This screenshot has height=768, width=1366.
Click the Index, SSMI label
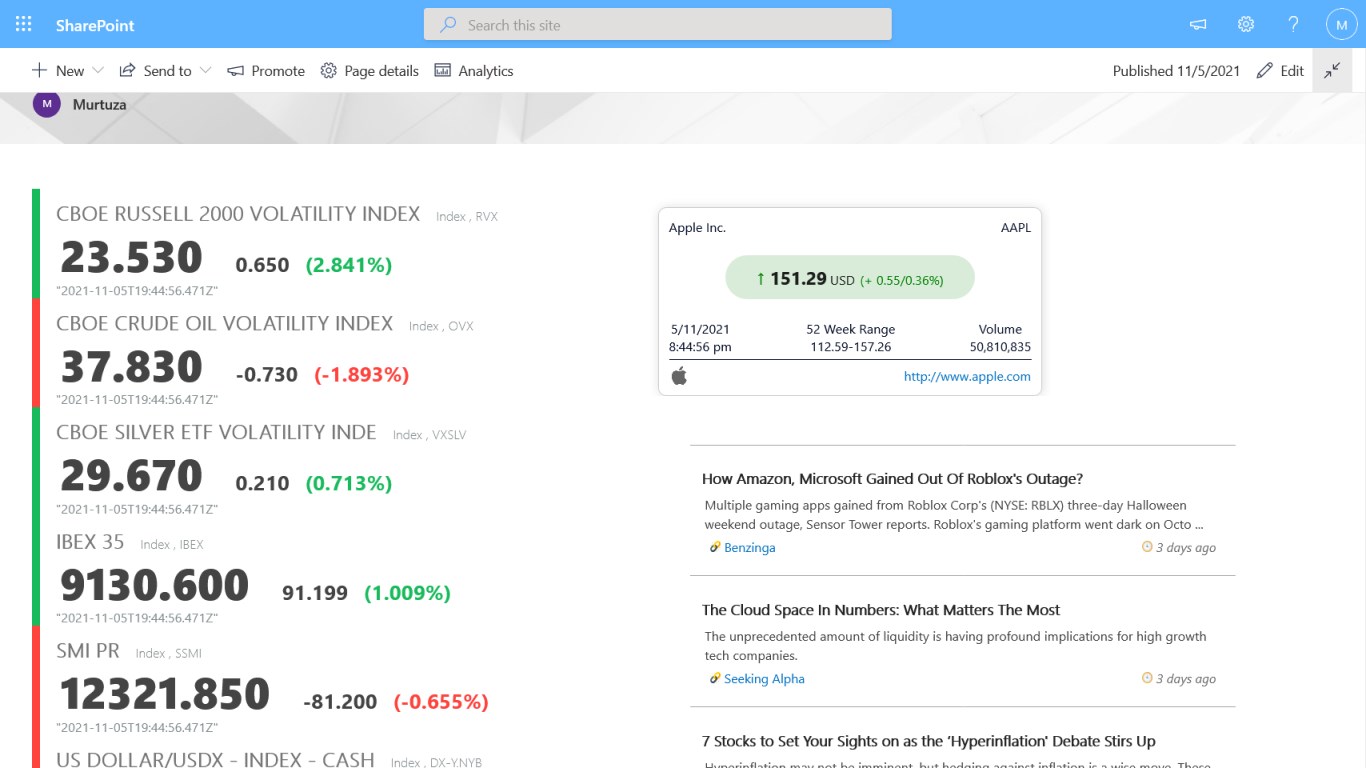169,654
